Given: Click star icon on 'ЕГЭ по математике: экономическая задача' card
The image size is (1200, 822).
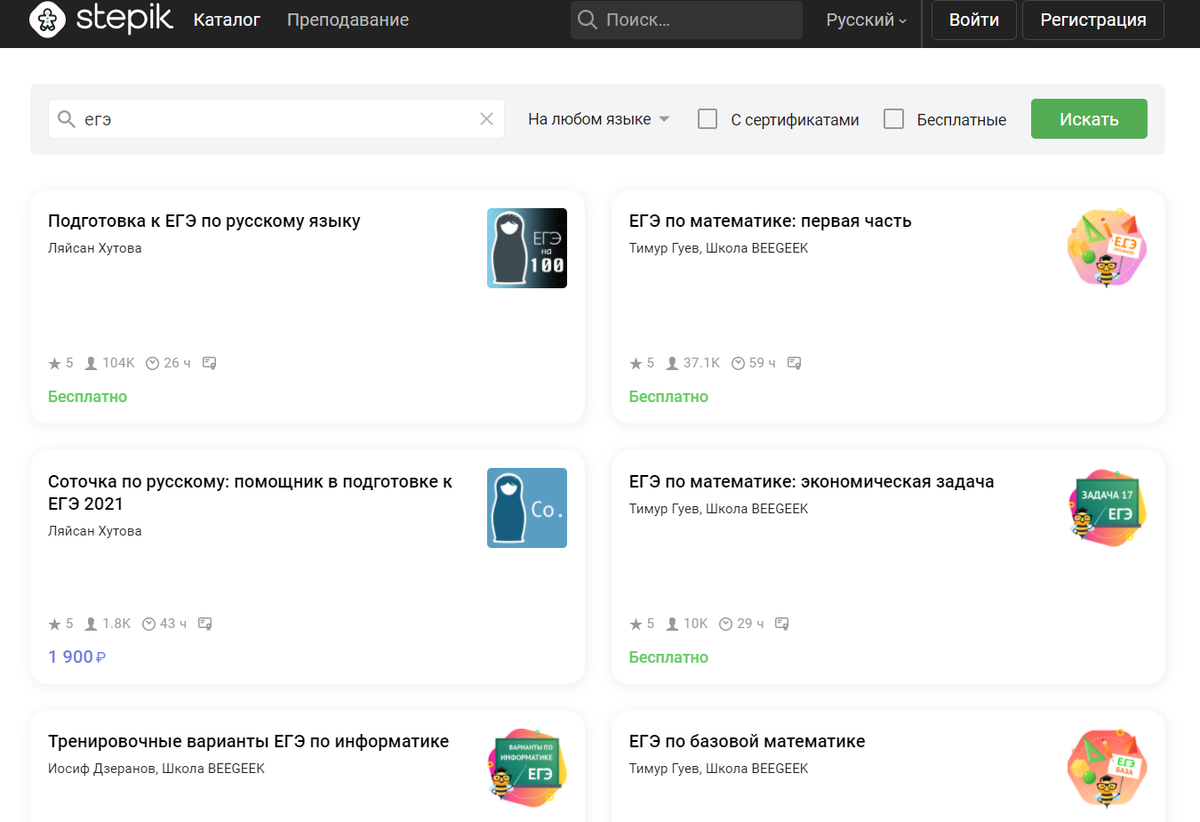Looking at the screenshot, I should [x=636, y=624].
